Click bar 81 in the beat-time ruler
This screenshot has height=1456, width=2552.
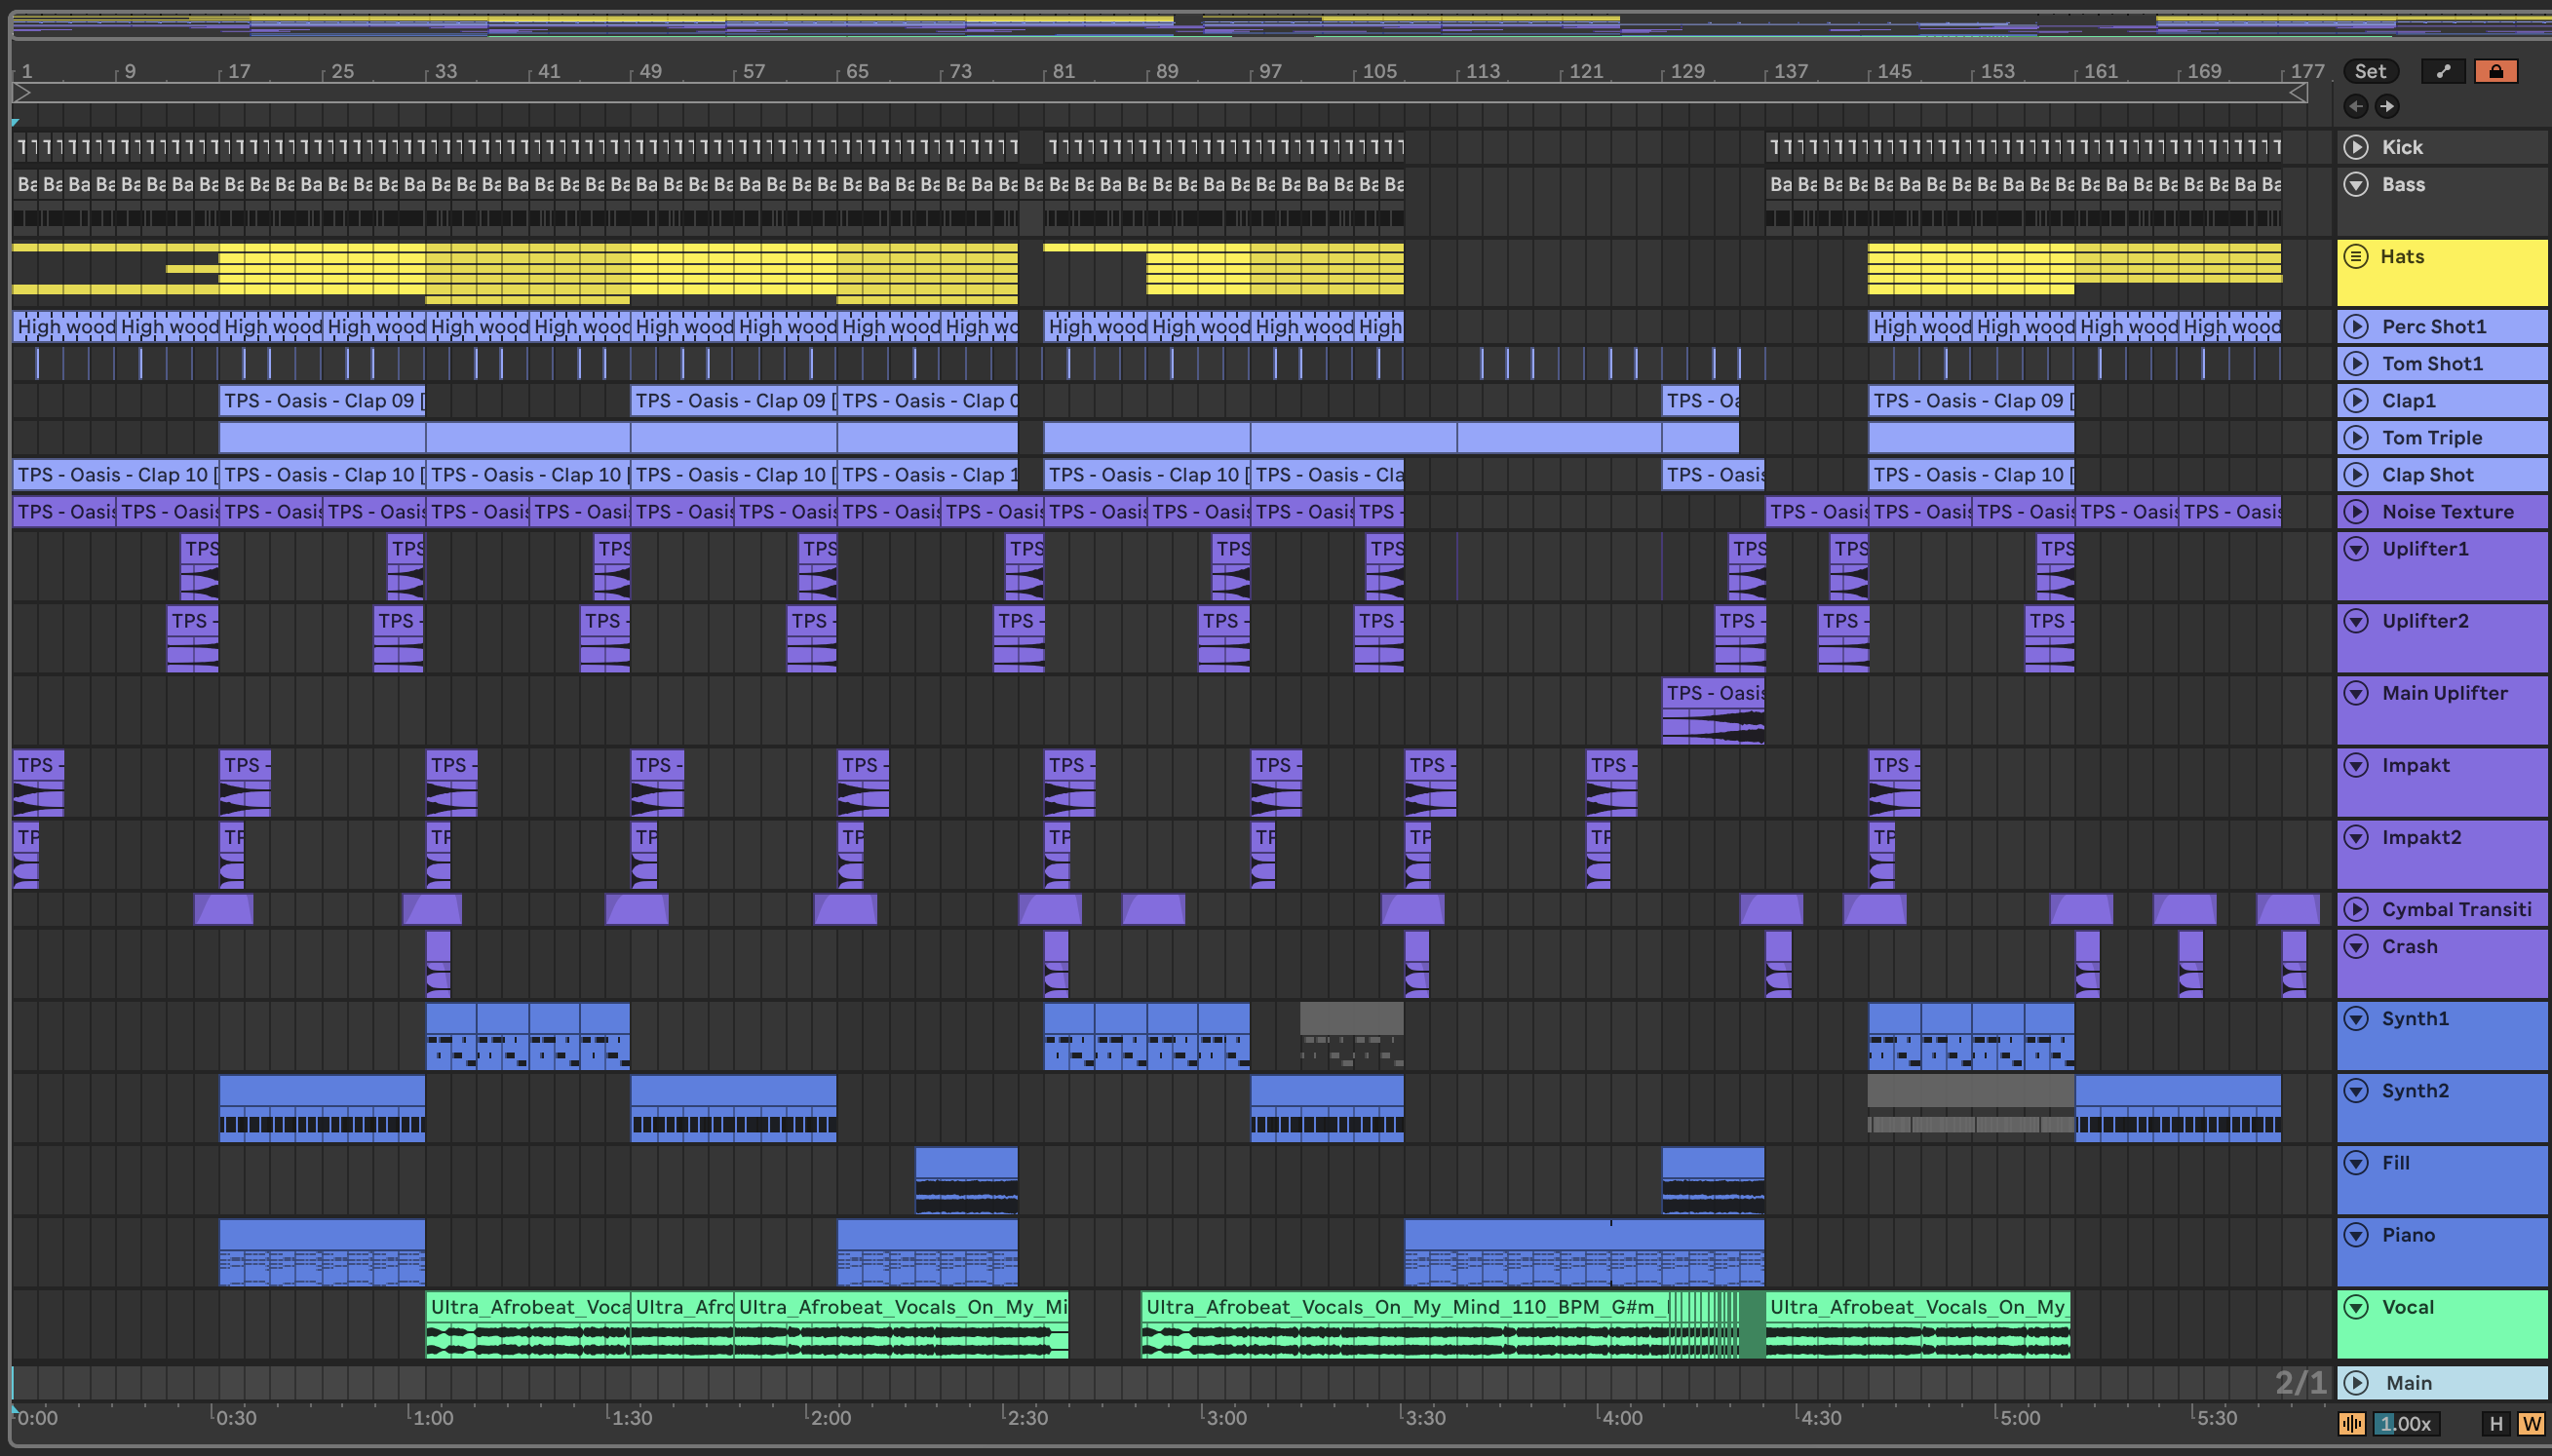coord(1063,71)
